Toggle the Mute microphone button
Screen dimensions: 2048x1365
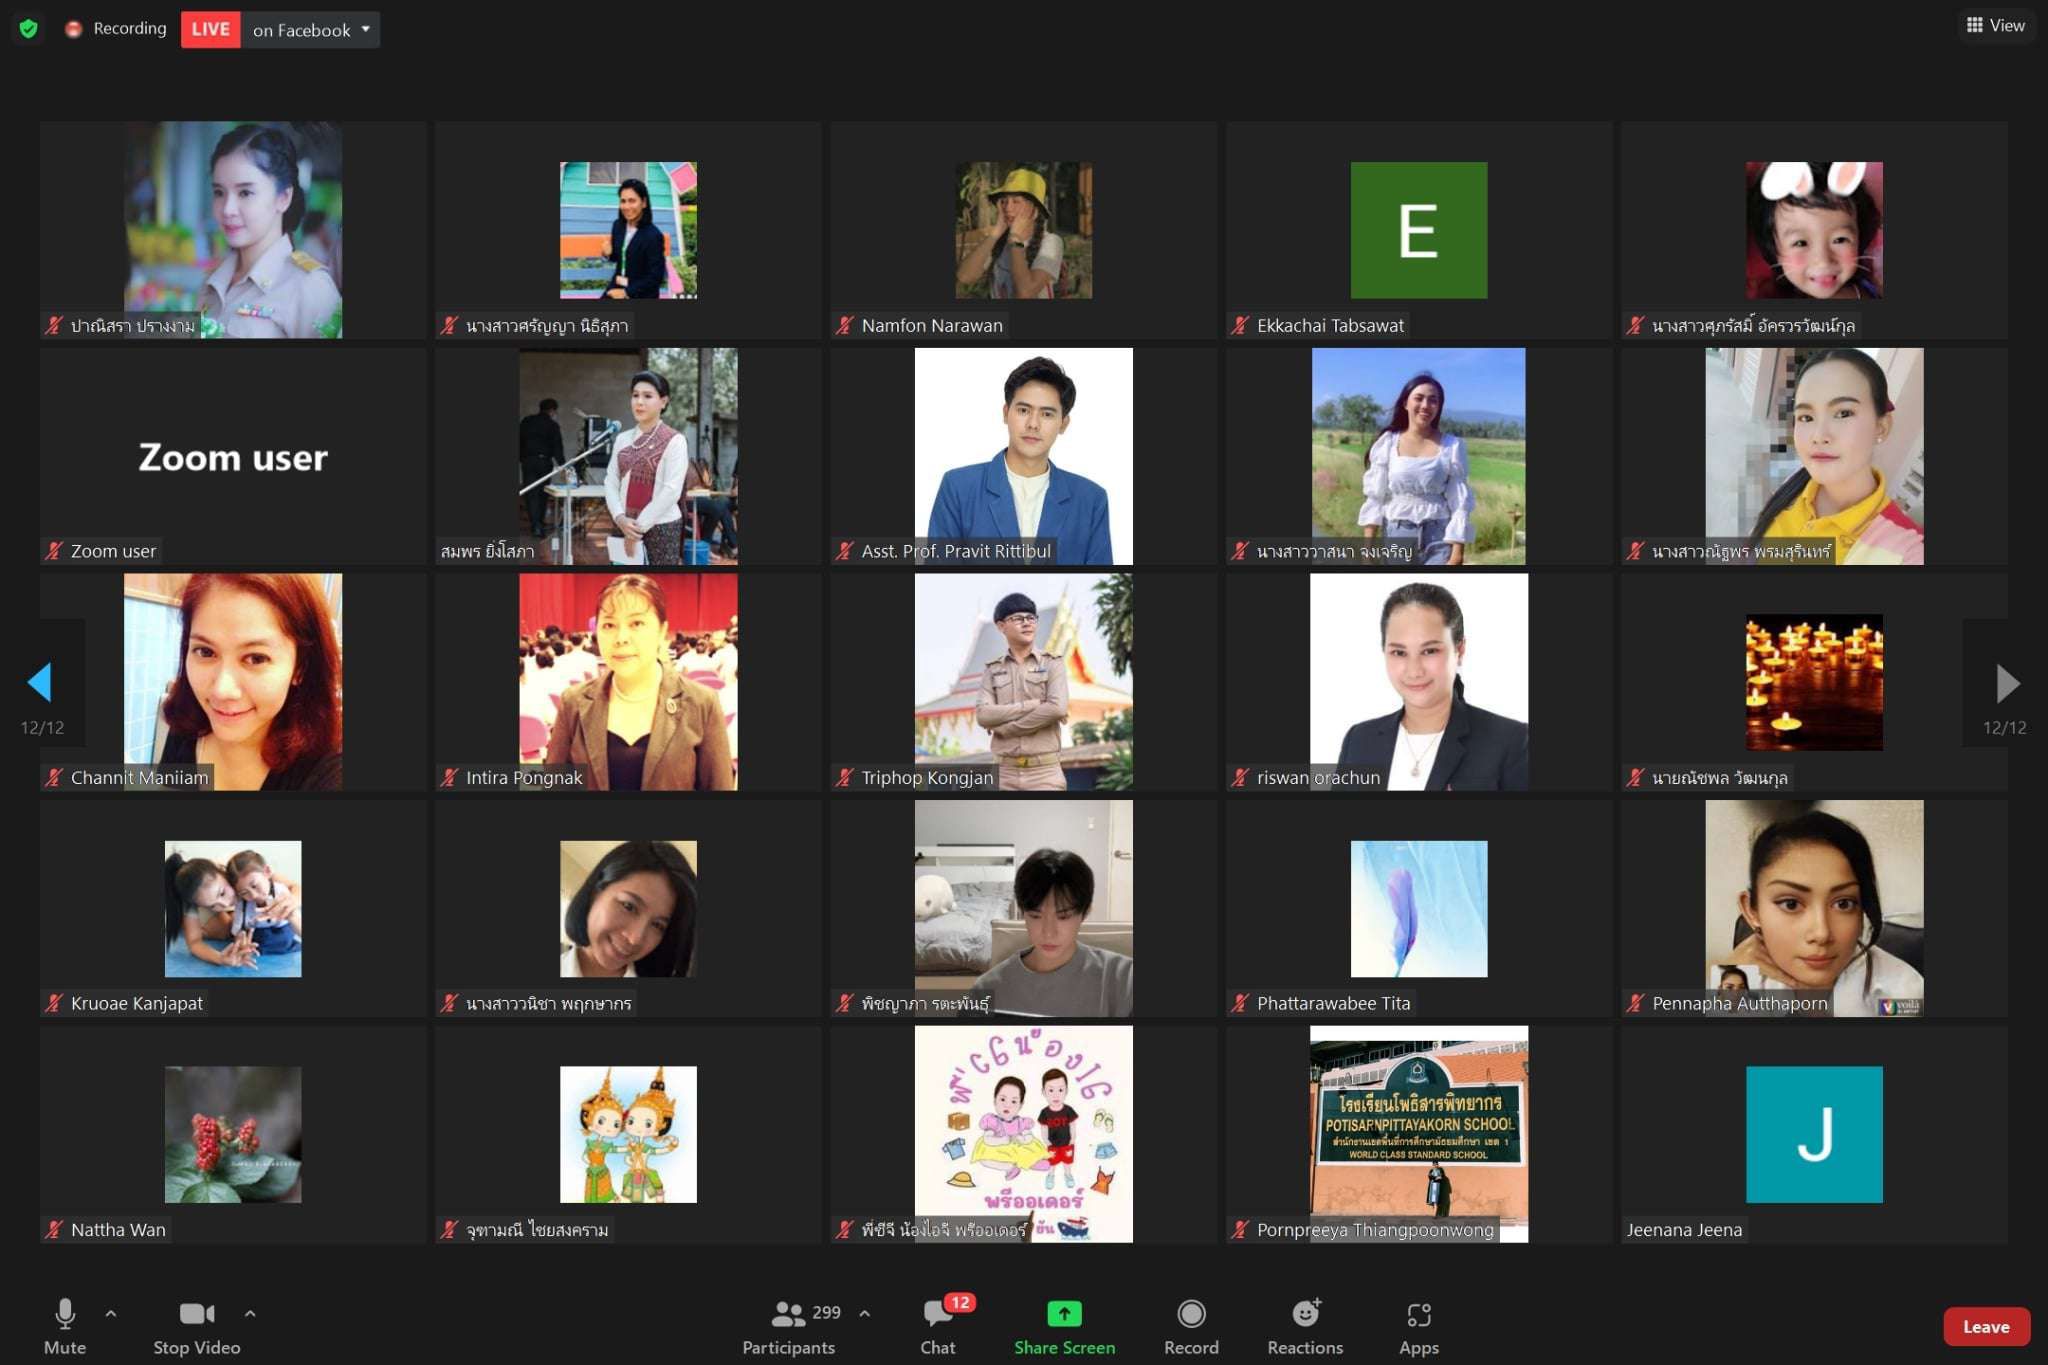[65, 1313]
